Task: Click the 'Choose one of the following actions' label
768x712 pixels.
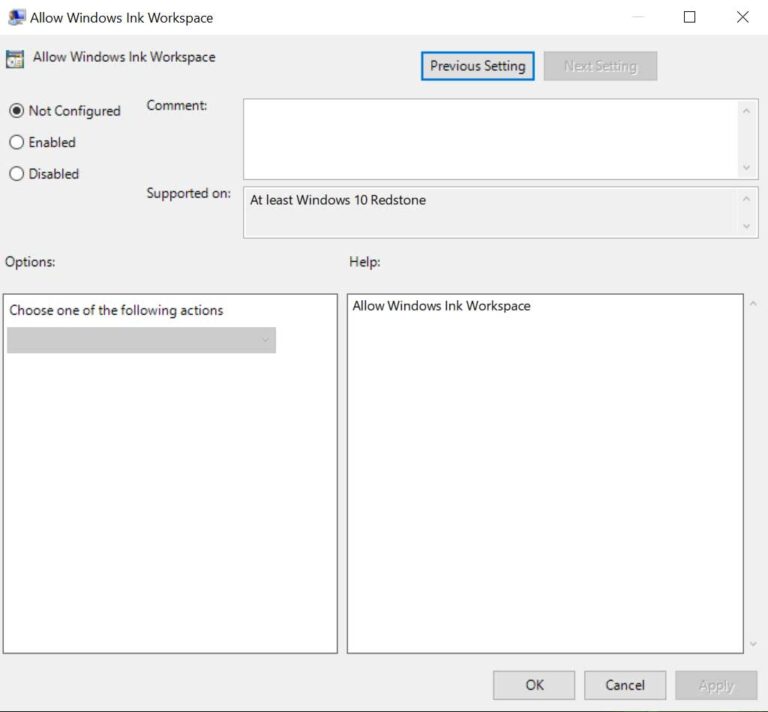Action: 116,310
